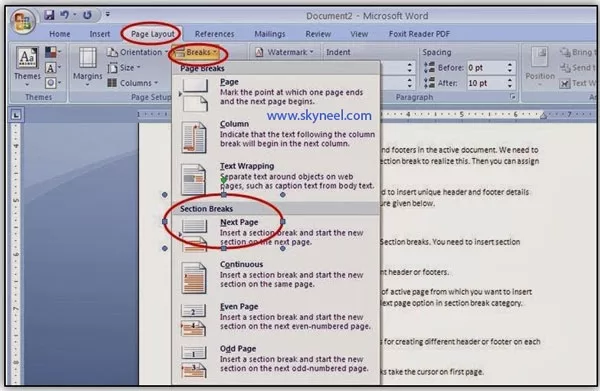Open Theme Fonts dropdown

(x=53, y=68)
